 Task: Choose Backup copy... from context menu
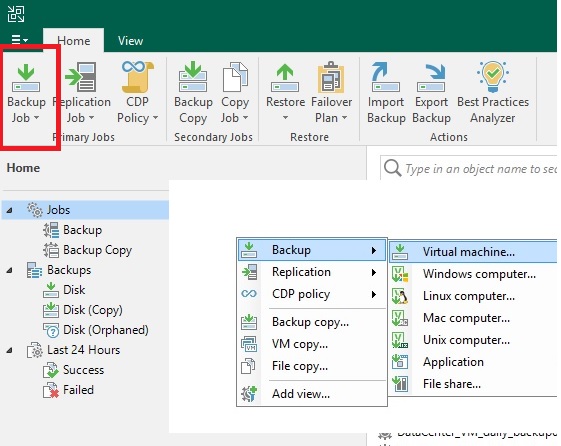pyautogui.click(x=312, y=322)
